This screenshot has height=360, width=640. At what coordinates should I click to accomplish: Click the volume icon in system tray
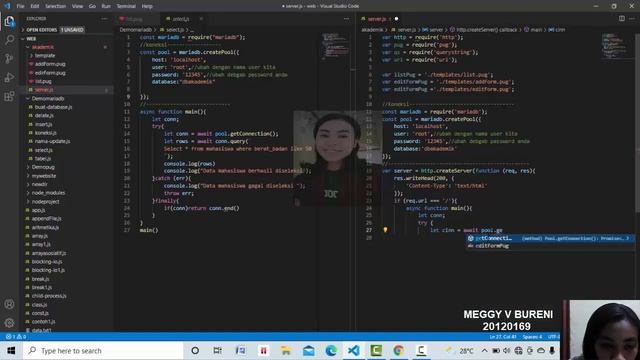[x=507, y=351]
